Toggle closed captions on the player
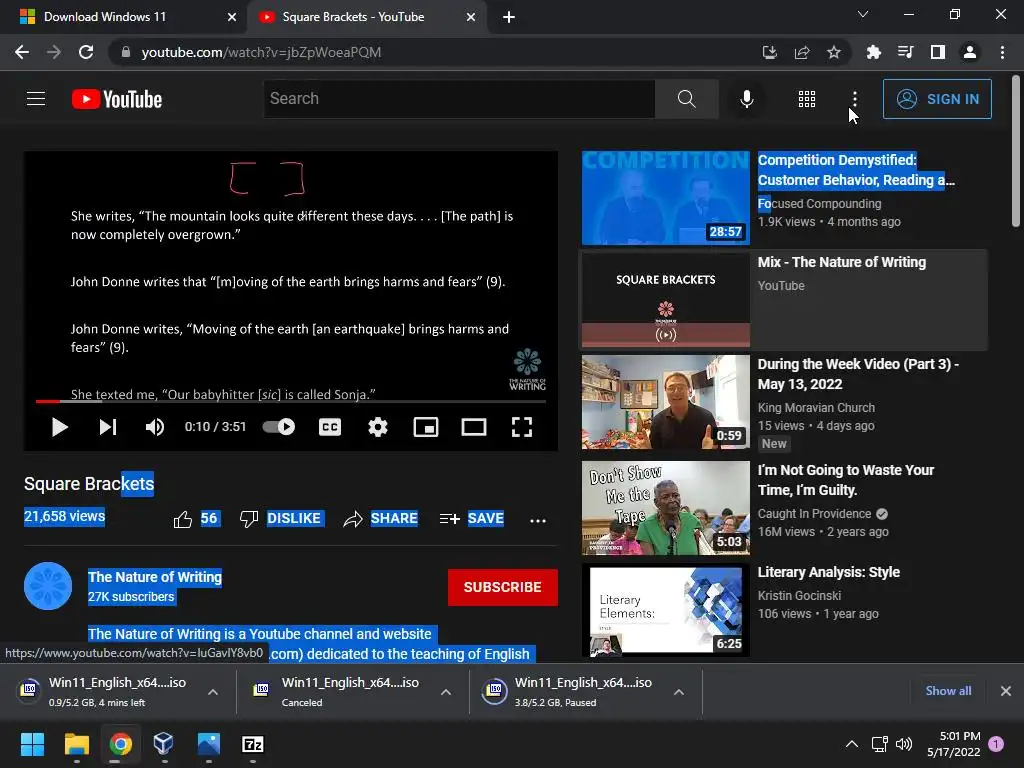The height and width of the screenshot is (768, 1024). click(x=330, y=427)
